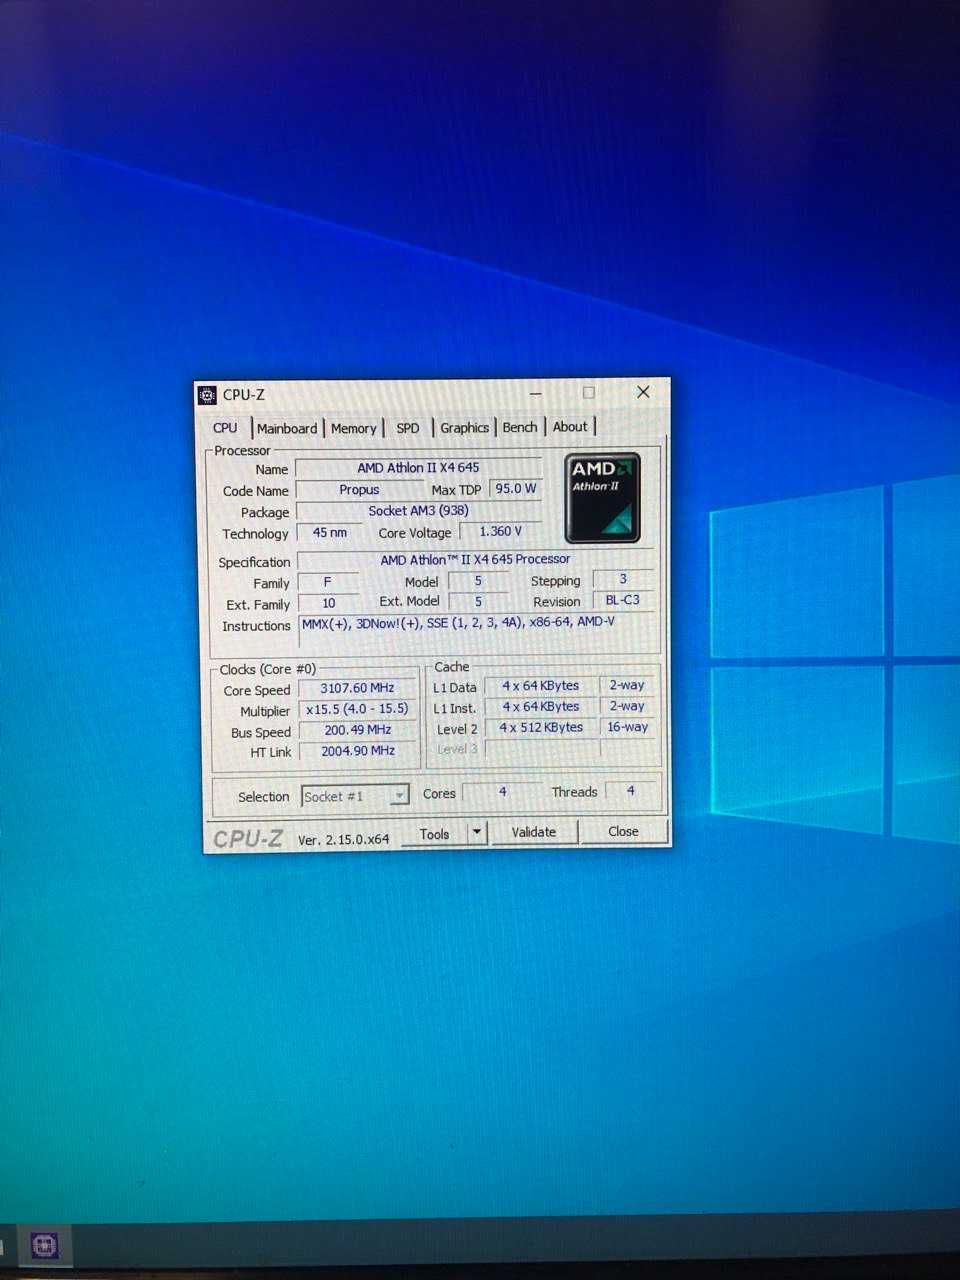Click the Name field AMD Athlon II X4 645
The width and height of the screenshot is (960, 1280).
(418, 468)
